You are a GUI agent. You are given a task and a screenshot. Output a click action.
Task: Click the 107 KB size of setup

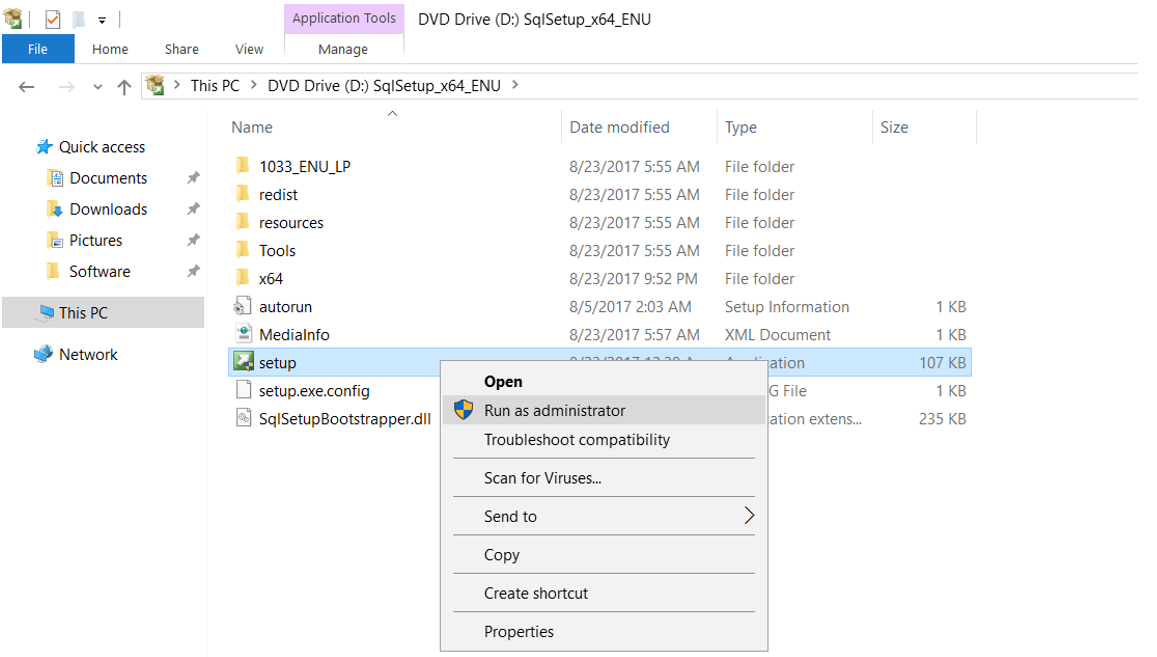point(942,362)
